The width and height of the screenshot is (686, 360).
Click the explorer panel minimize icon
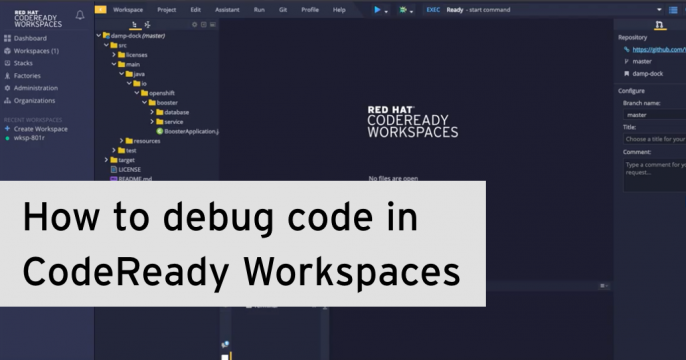[213, 25]
